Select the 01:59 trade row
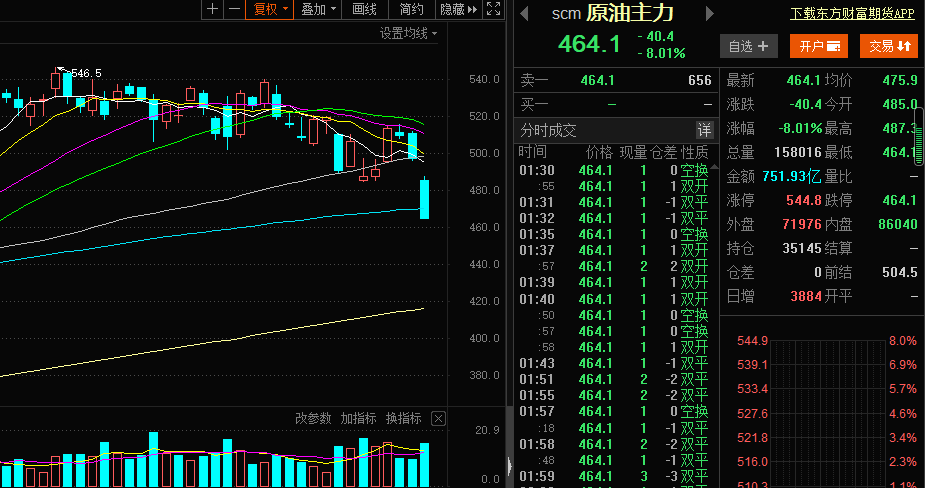The height and width of the screenshot is (488, 925). (x=614, y=476)
